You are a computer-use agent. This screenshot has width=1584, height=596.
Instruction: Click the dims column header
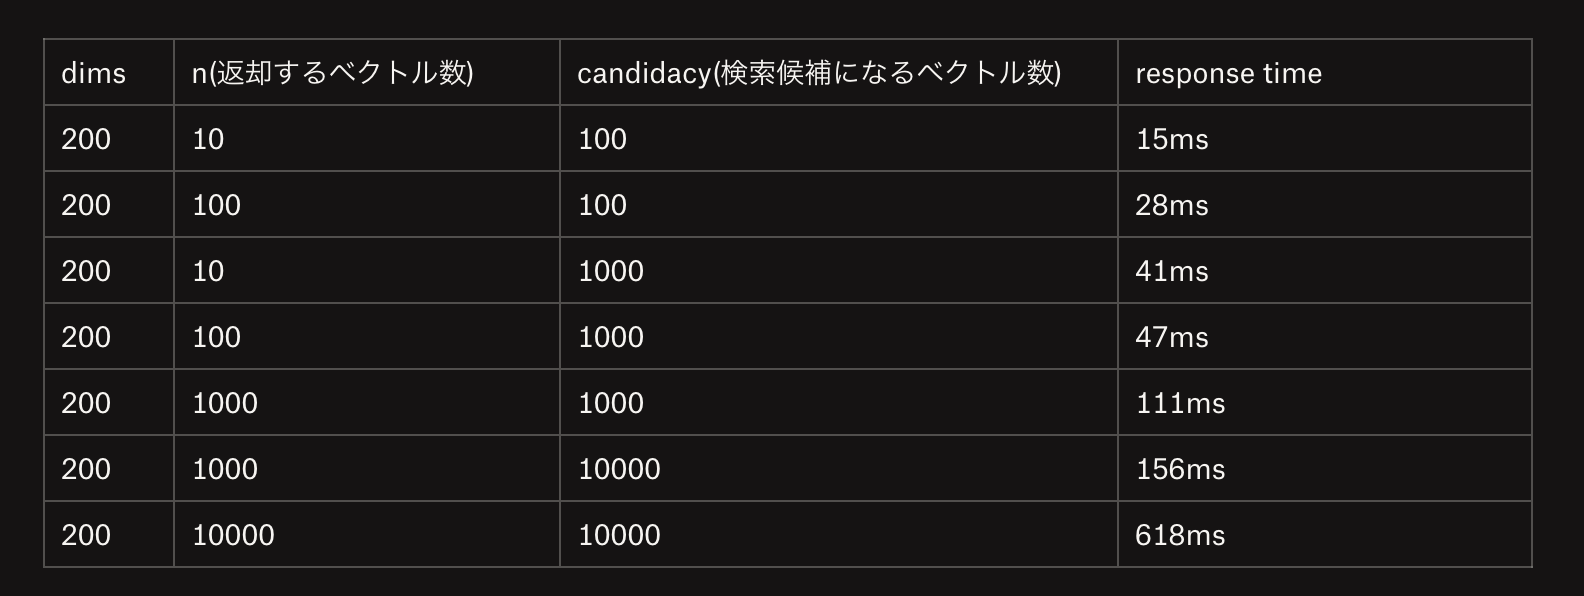(109, 72)
